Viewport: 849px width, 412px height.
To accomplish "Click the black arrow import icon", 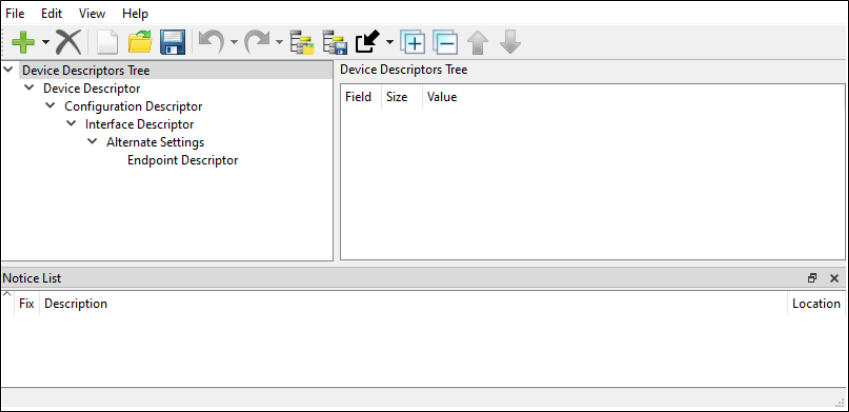I will (367, 43).
